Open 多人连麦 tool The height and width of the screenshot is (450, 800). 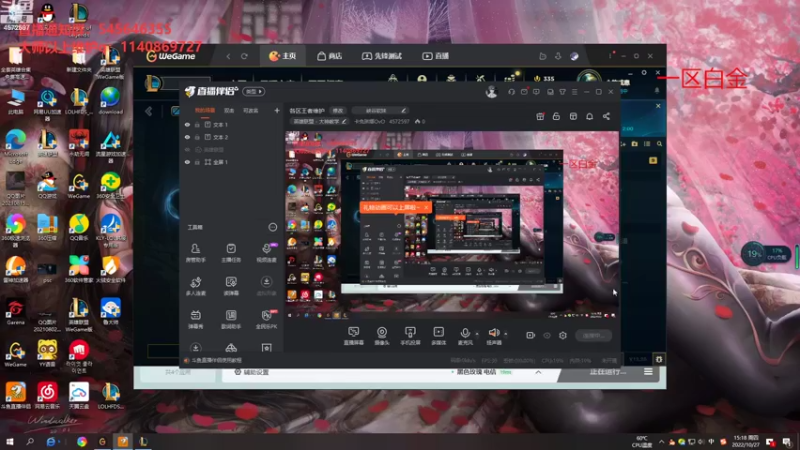(x=195, y=286)
